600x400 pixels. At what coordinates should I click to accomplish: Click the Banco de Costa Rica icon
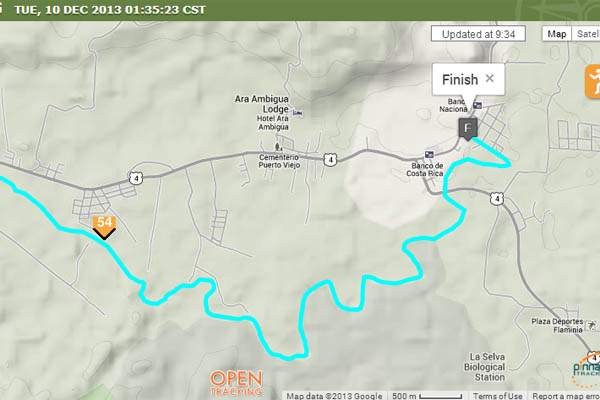coord(429,155)
